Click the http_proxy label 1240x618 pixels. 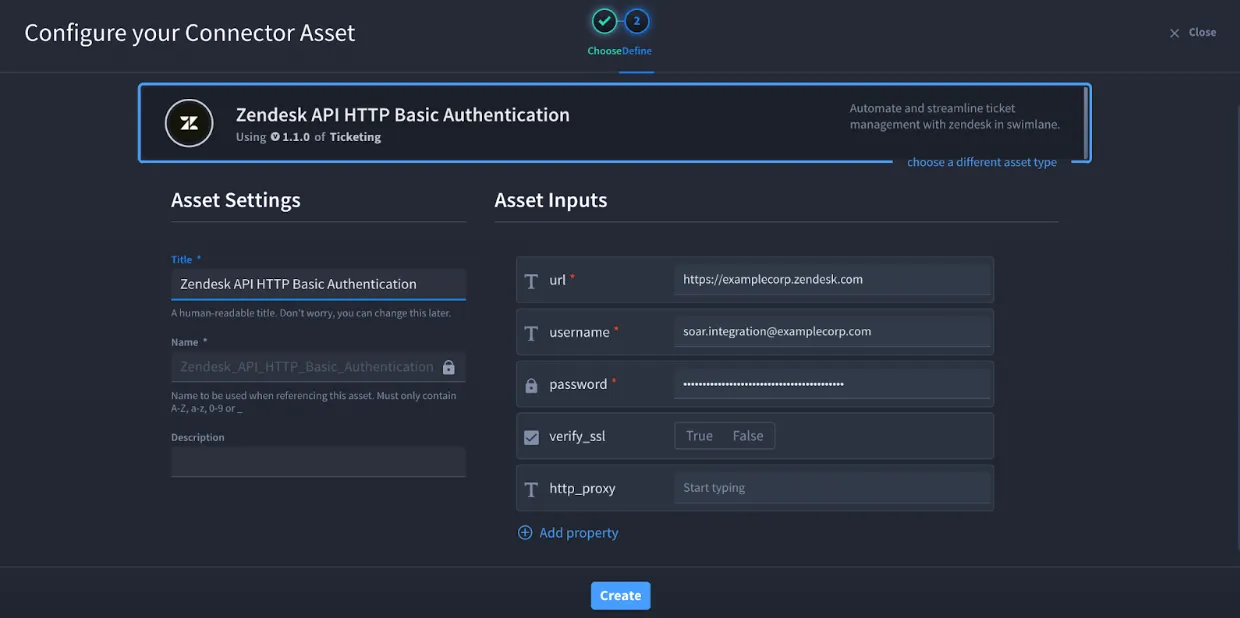click(x=583, y=489)
